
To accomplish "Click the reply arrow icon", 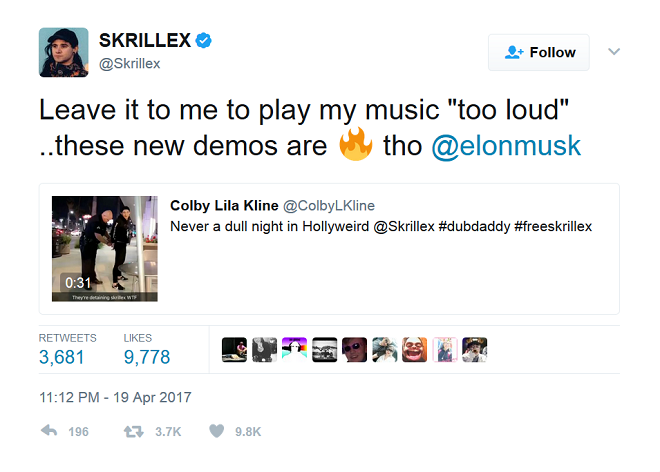I will (x=49, y=431).
